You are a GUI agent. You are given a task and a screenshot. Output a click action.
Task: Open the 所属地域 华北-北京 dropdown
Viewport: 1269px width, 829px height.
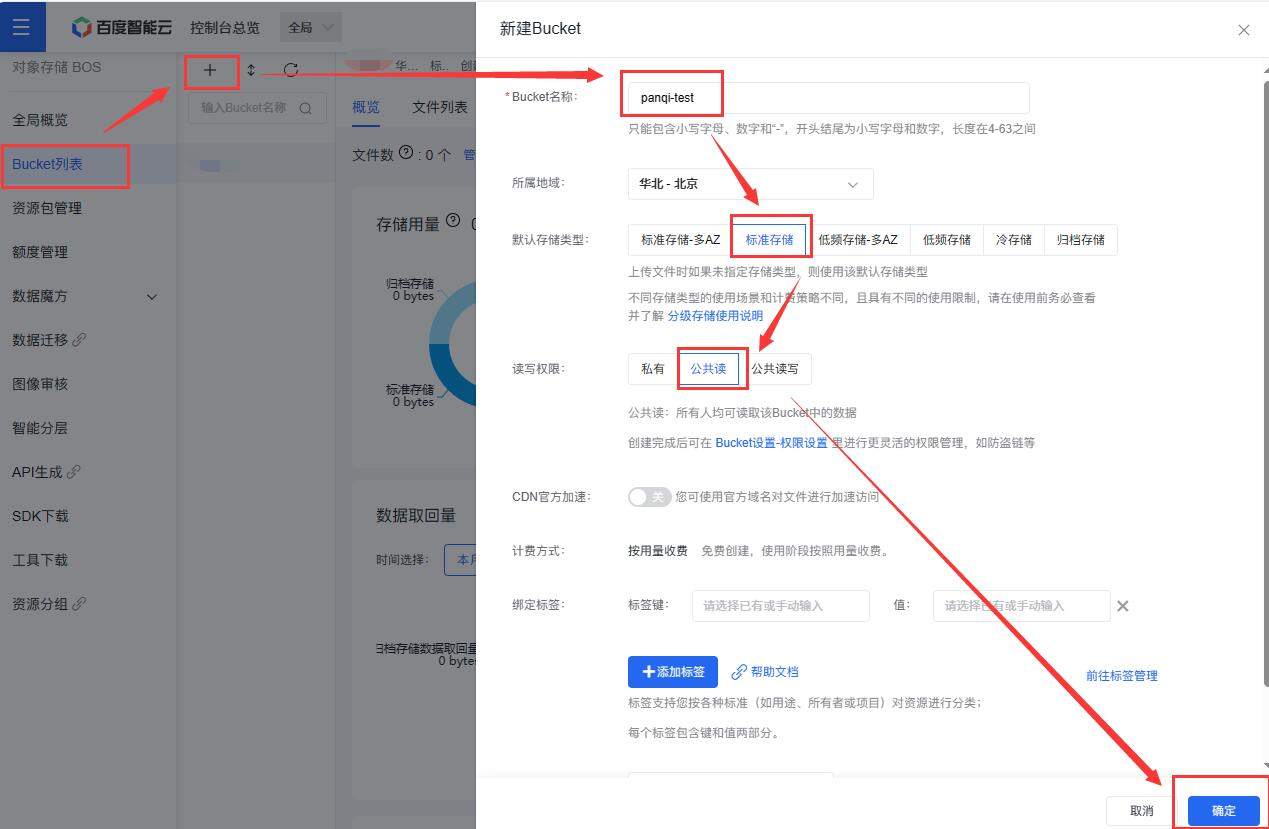click(x=750, y=184)
